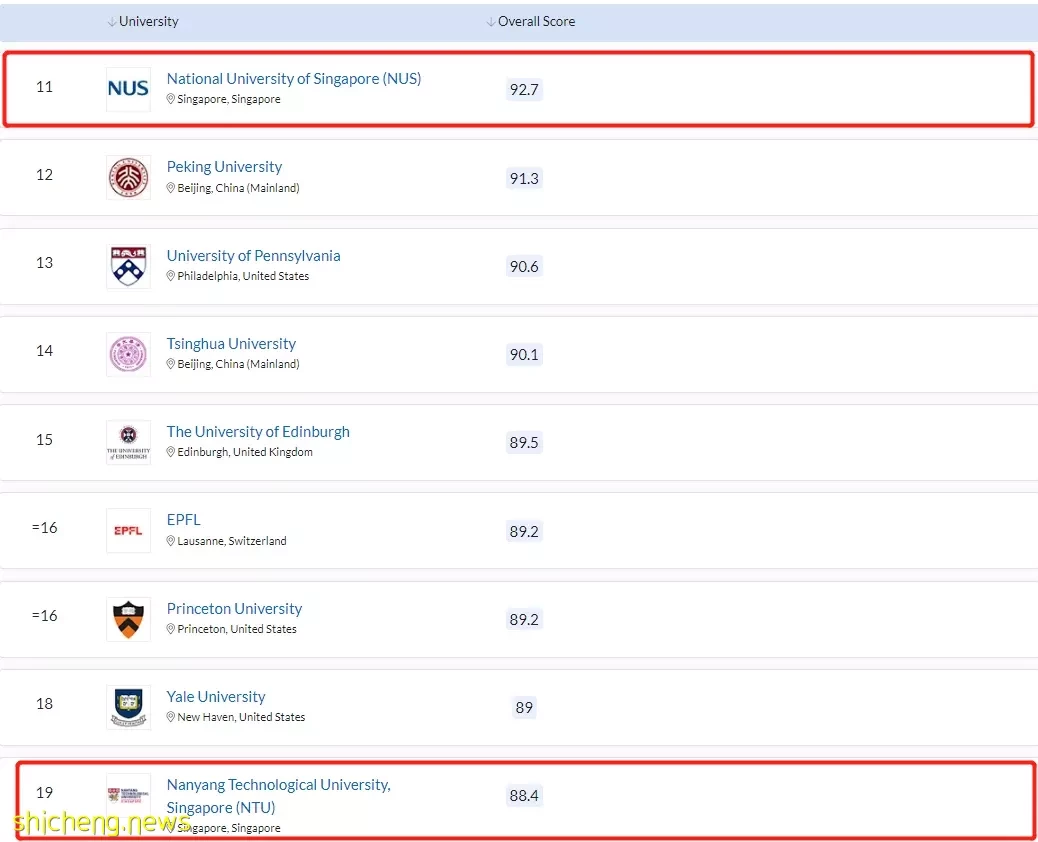Select the 89.5 overall score value
Viewport: 1038px width, 842px height.
pos(524,442)
